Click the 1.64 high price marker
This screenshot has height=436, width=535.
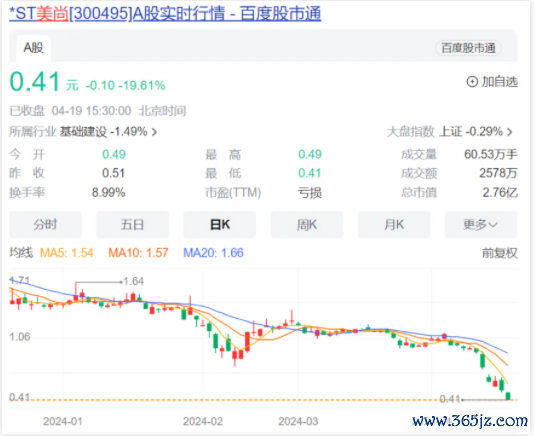point(134,281)
